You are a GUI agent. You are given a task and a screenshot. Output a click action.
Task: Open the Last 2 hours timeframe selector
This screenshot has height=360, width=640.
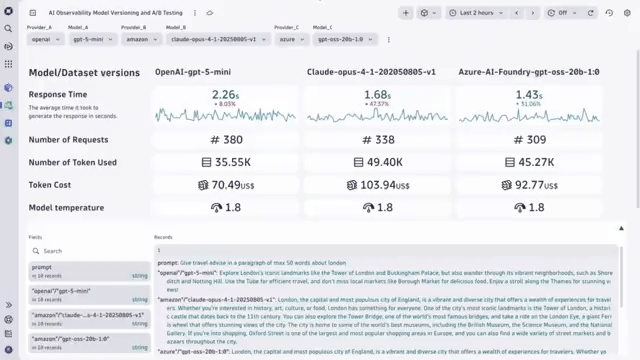click(x=477, y=13)
